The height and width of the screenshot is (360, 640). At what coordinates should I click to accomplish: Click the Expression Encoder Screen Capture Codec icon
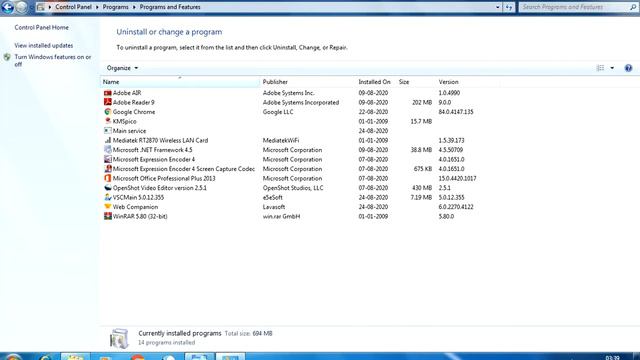click(x=108, y=169)
